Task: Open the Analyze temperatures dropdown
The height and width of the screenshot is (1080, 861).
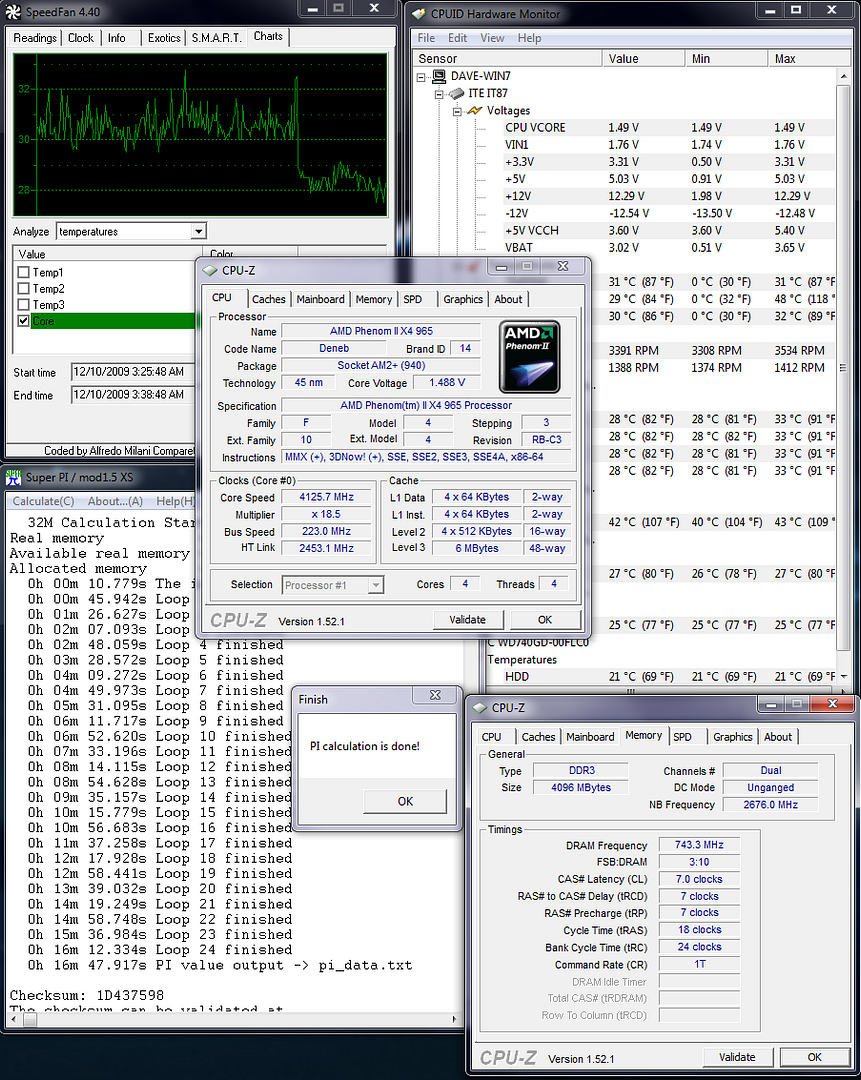Action: tap(198, 231)
